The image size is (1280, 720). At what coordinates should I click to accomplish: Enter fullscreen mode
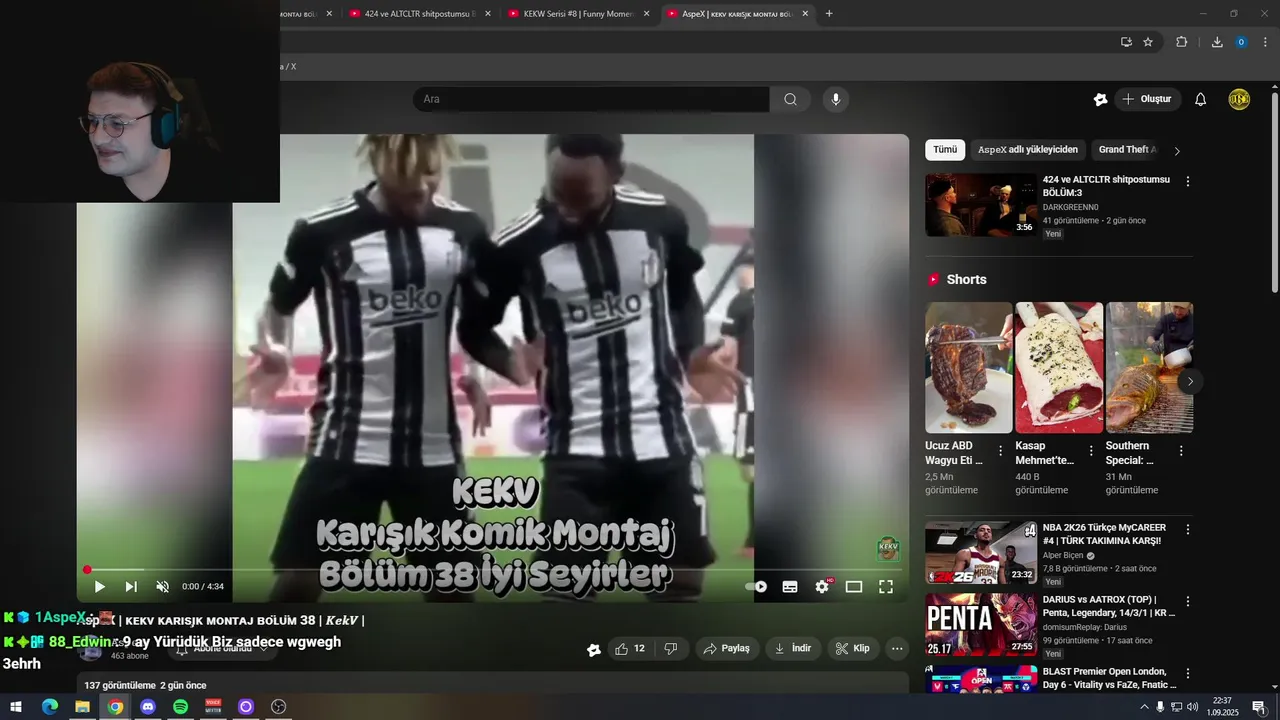(886, 587)
